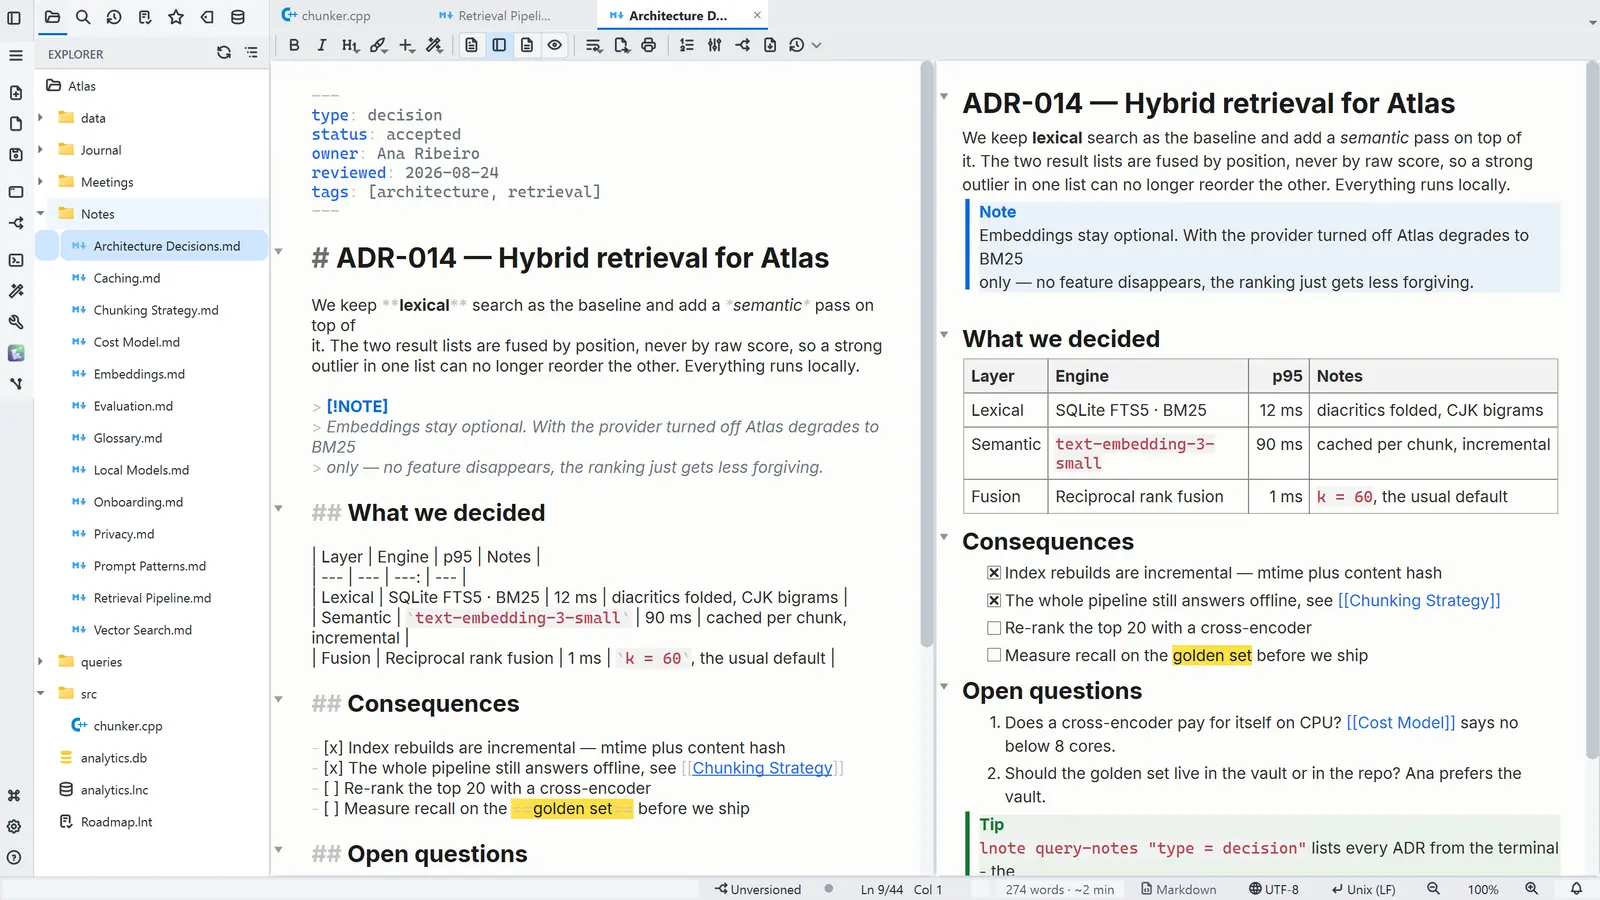
Task: Open the heading level picker
Action: (349, 45)
